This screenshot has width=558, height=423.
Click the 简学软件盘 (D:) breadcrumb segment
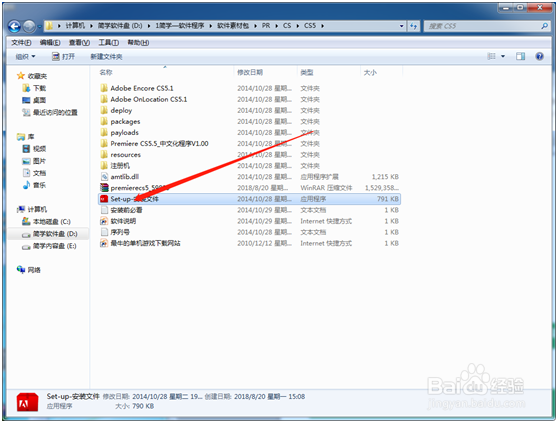click(x=120, y=26)
